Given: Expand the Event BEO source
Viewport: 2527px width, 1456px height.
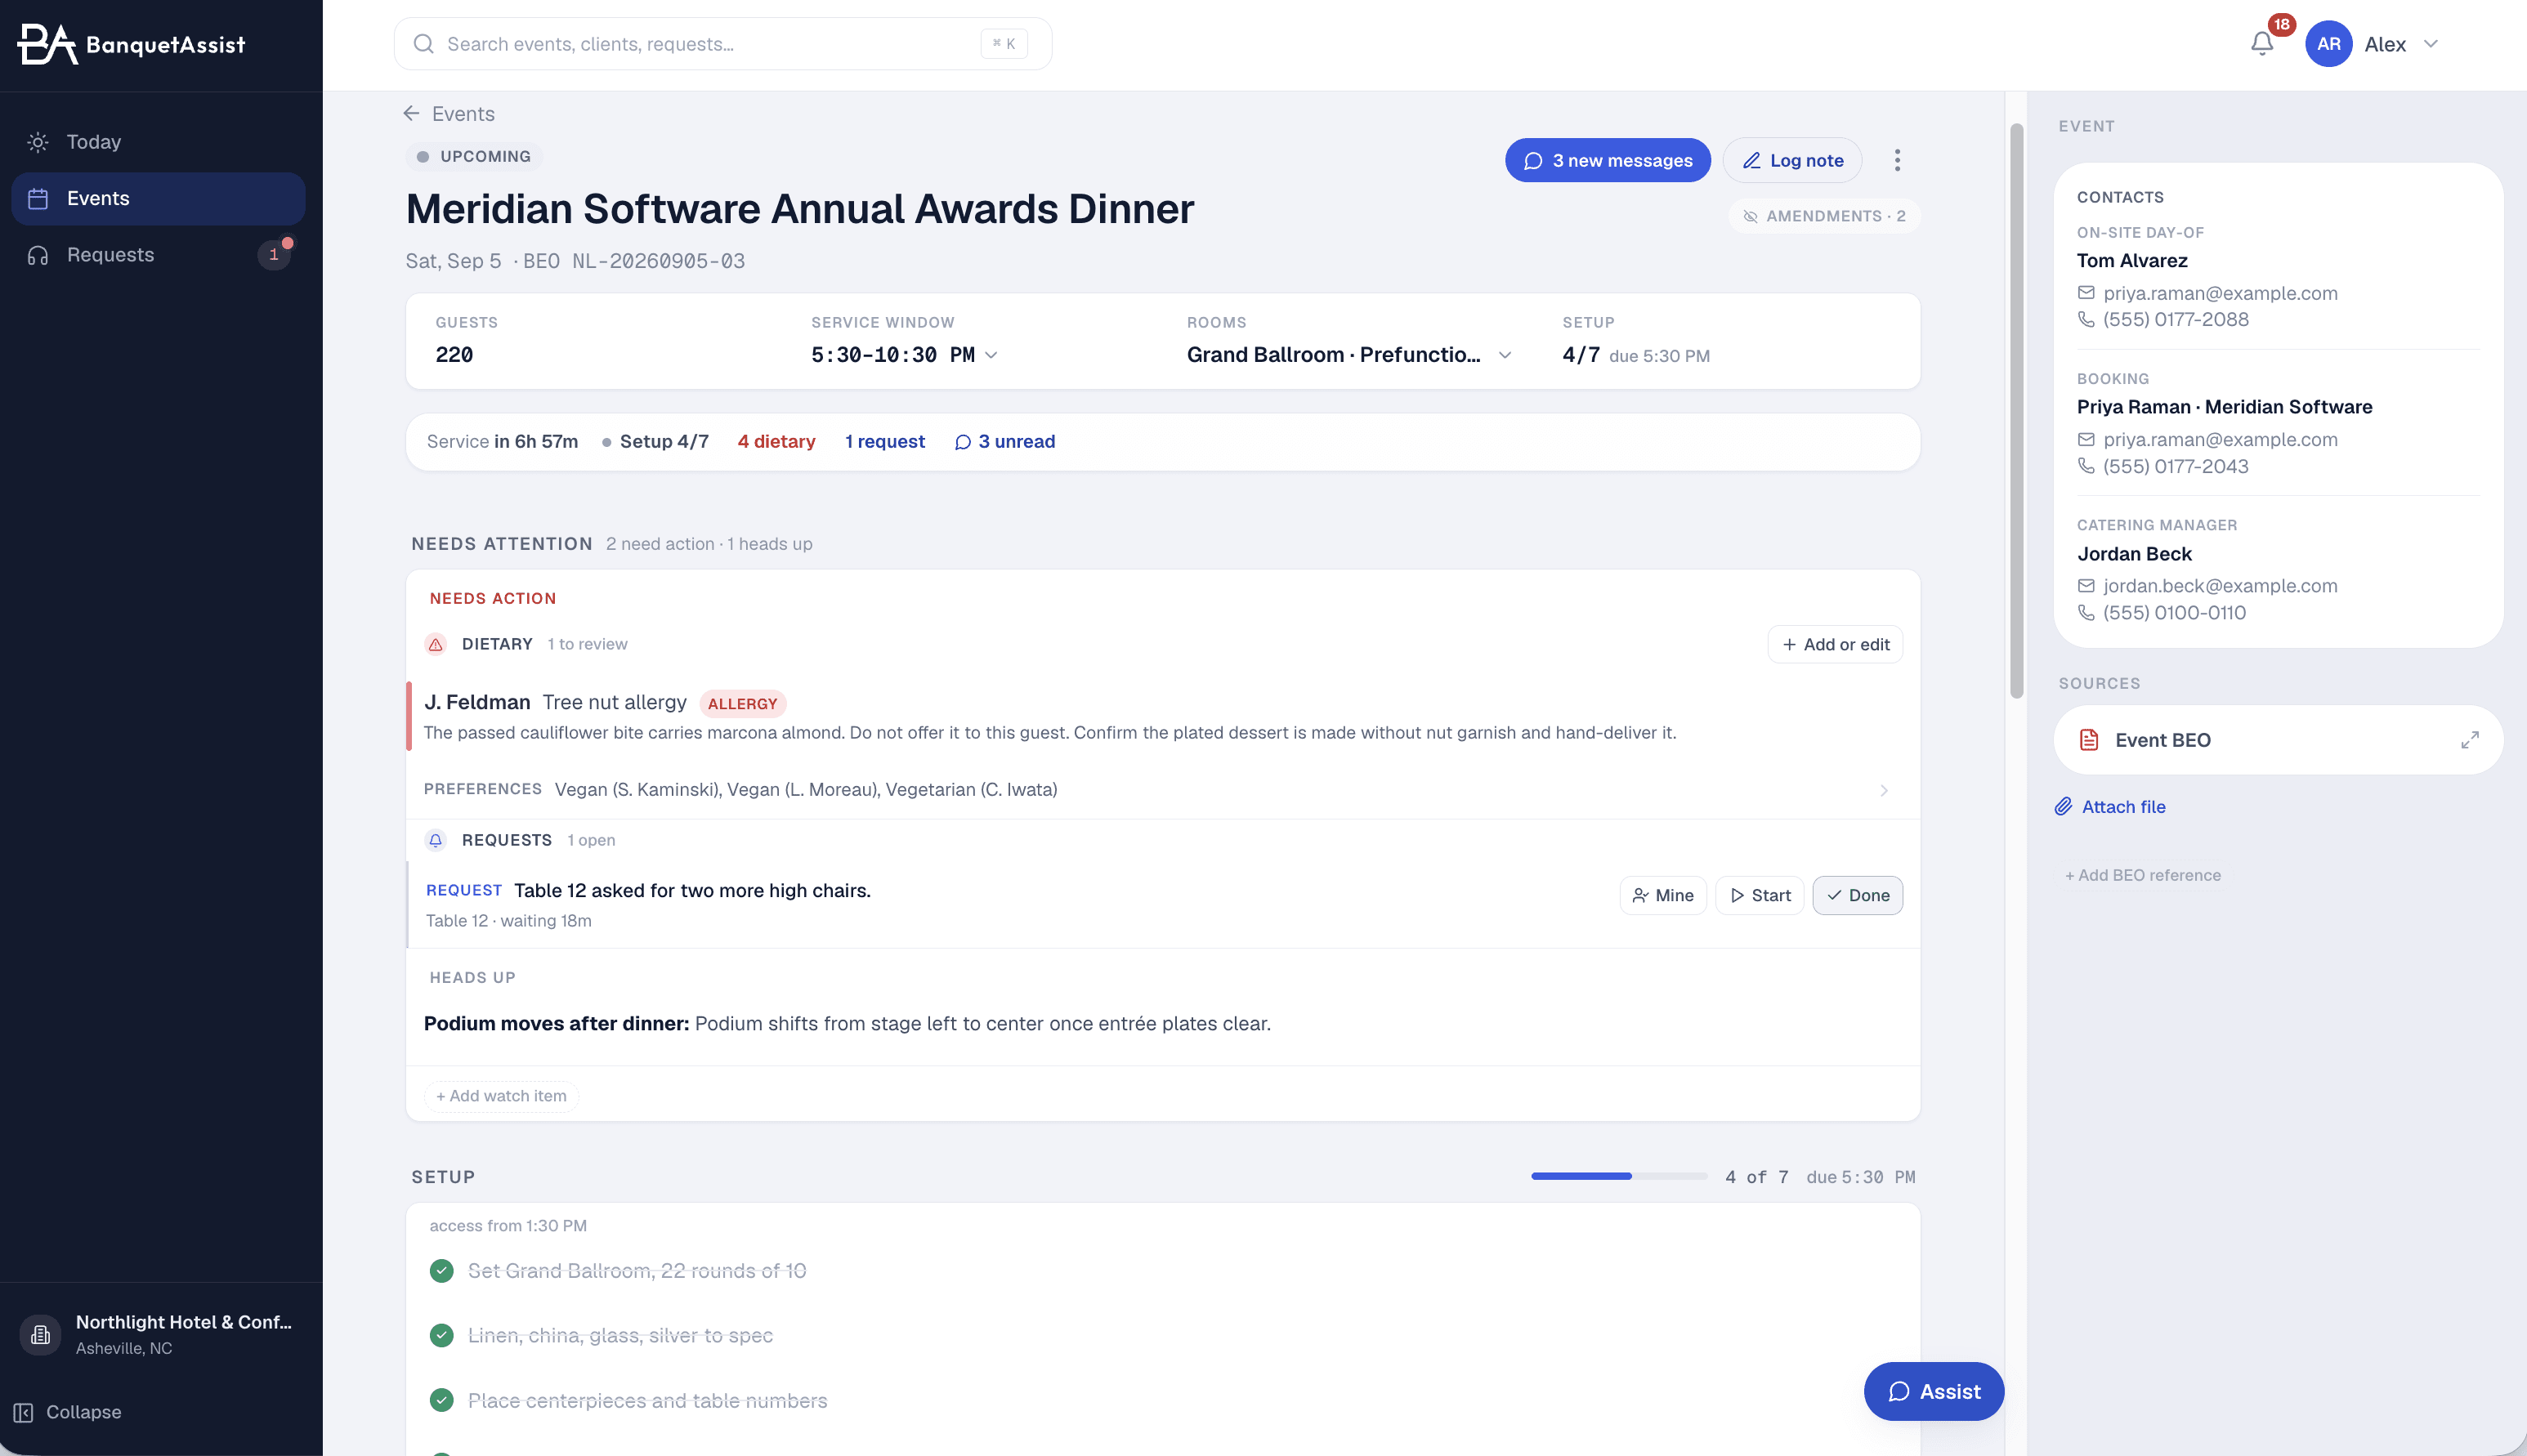Looking at the screenshot, I should click(2469, 740).
